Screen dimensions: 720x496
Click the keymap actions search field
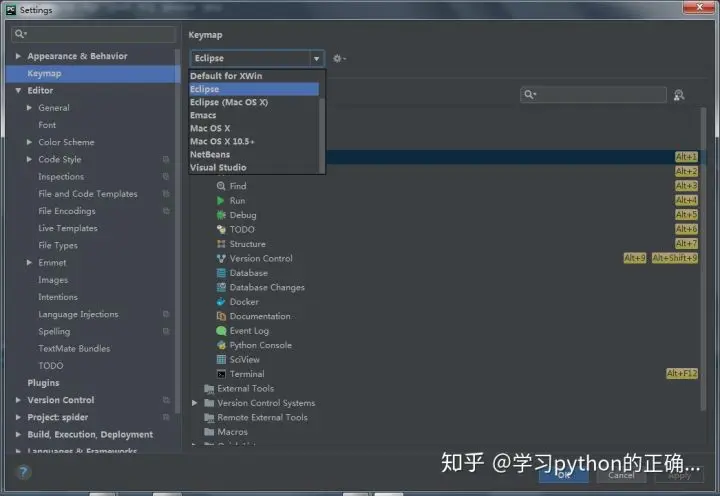(x=593, y=95)
